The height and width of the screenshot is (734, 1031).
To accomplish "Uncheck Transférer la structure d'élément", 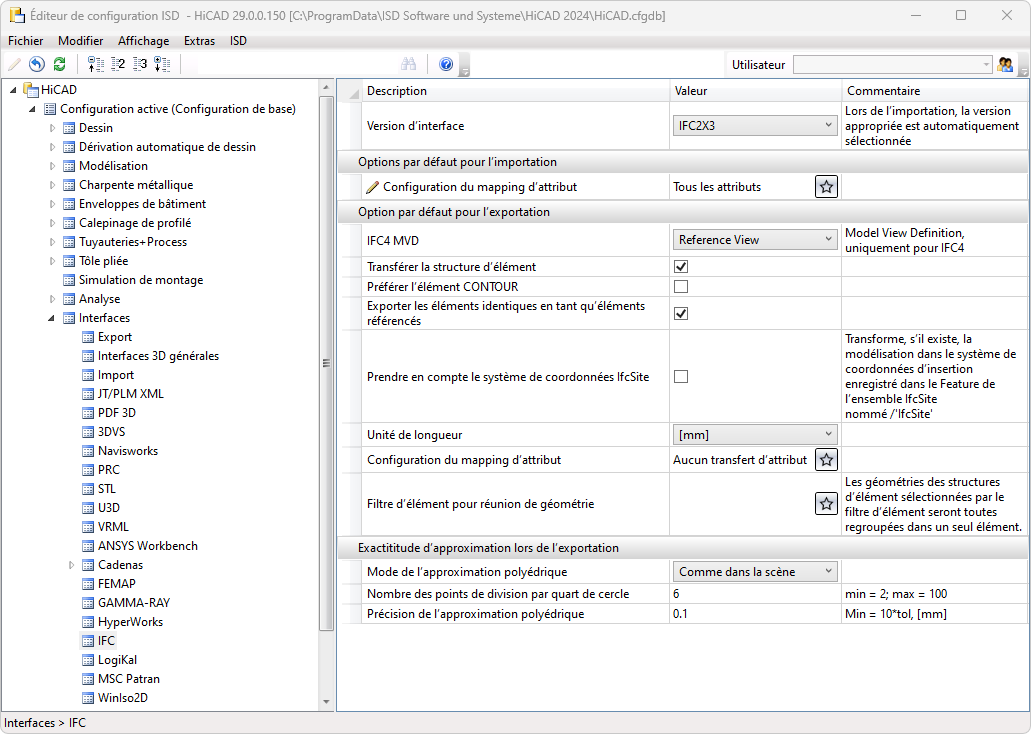I will [681, 267].
